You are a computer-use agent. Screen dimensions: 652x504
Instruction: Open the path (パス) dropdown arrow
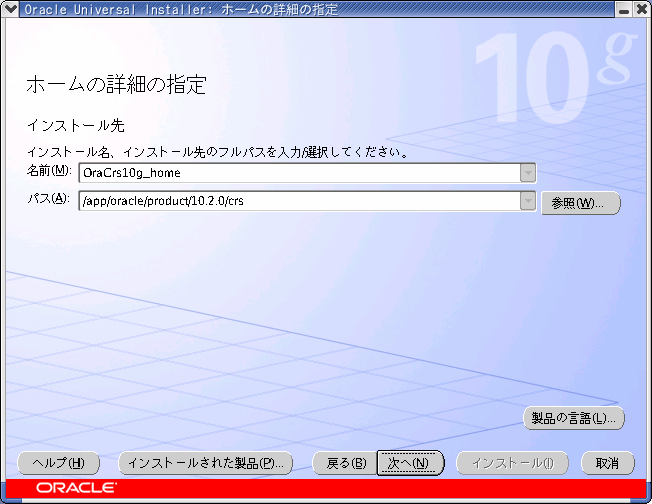pyautogui.click(x=528, y=201)
